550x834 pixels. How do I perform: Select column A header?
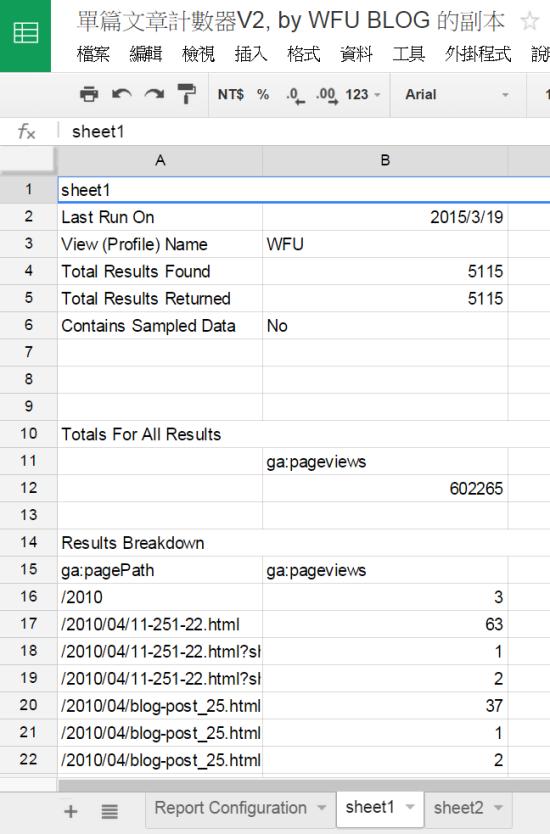160,161
